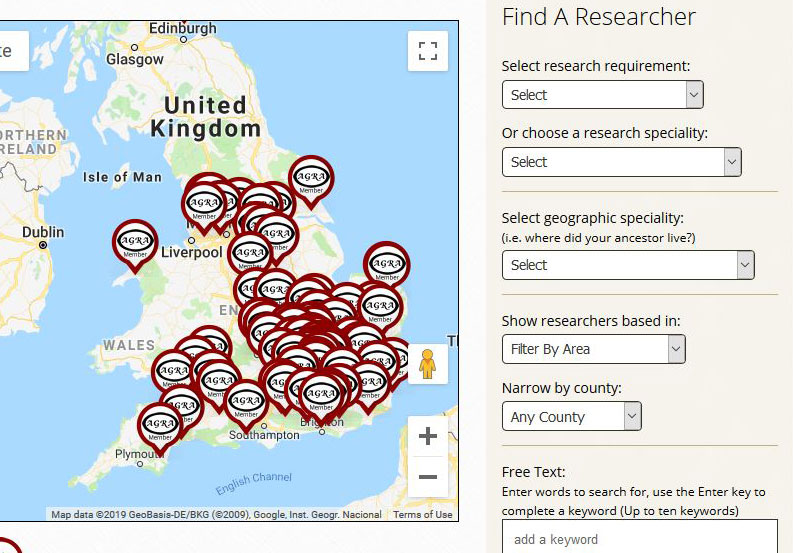This screenshot has height=553, width=793.
Task: Click the Isle of Man map label
Action: (x=122, y=177)
